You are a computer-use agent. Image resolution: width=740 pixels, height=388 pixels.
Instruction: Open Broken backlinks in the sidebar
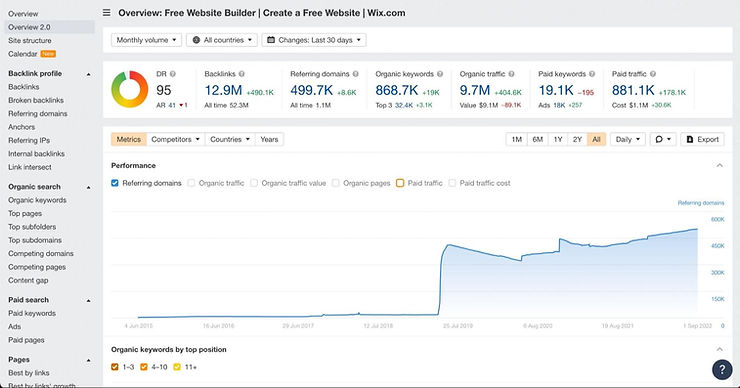(x=36, y=100)
